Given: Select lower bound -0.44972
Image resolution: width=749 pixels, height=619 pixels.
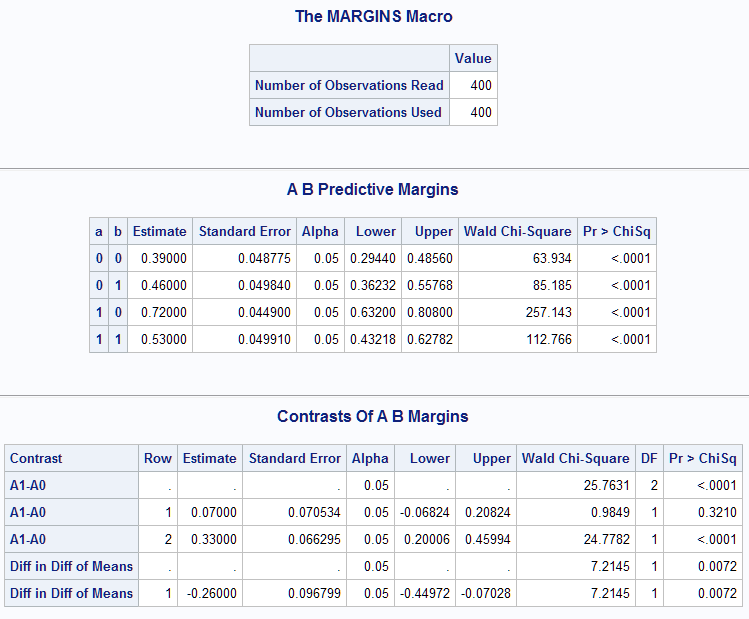Looking at the screenshot, I should pyautogui.click(x=425, y=593).
